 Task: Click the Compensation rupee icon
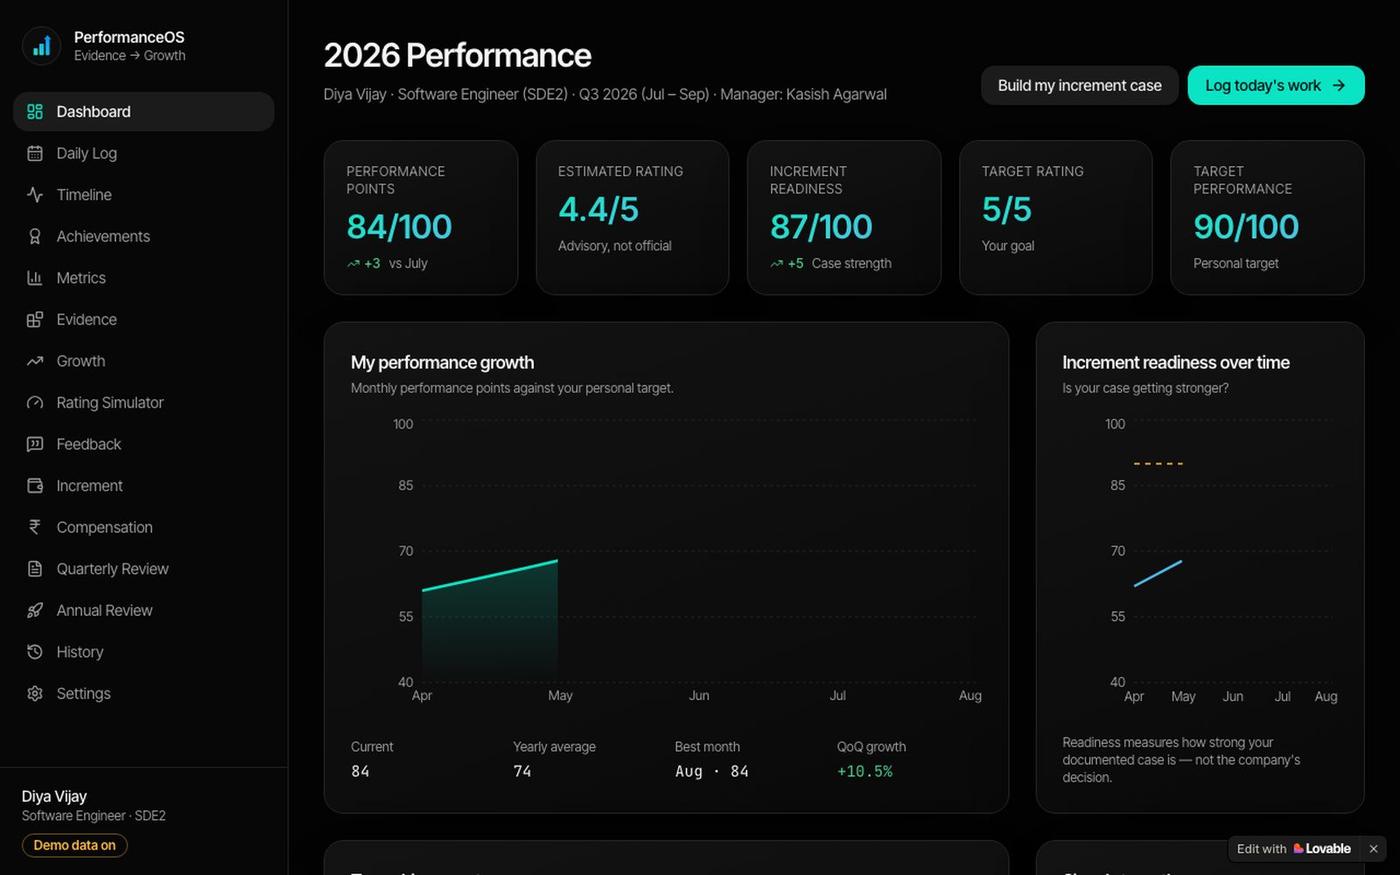coord(35,527)
